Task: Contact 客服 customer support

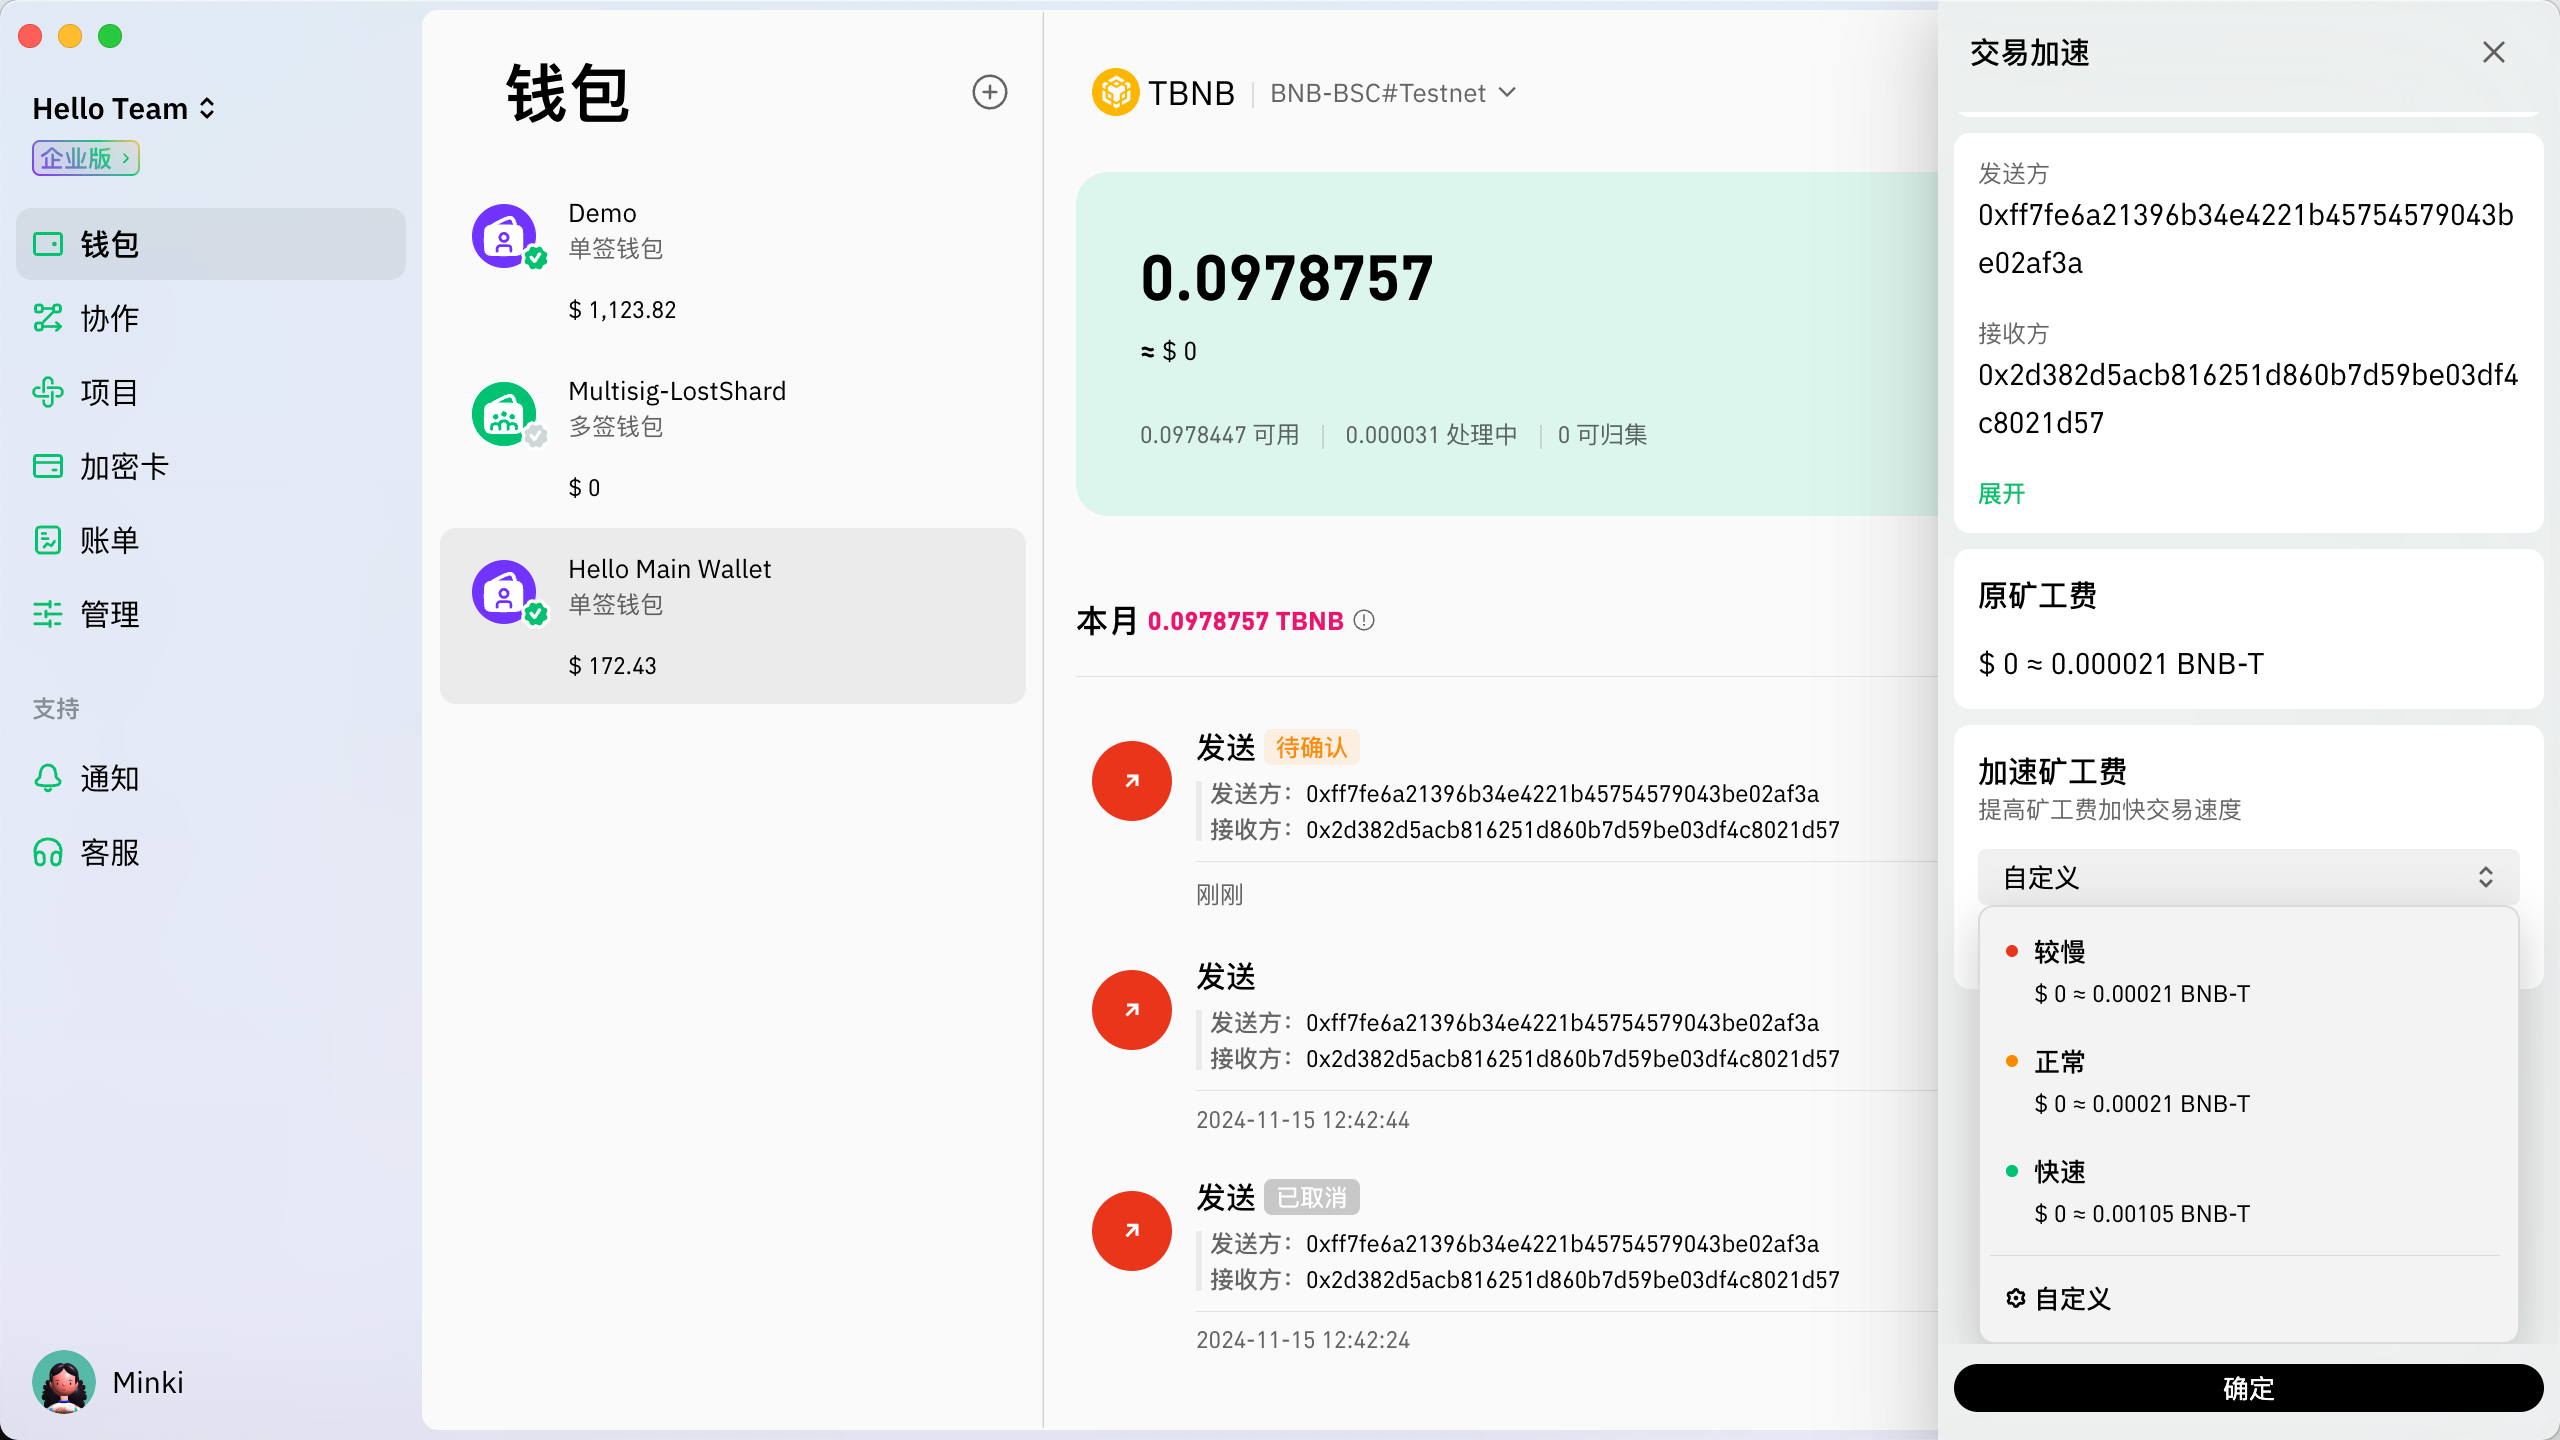Action: 108,852
